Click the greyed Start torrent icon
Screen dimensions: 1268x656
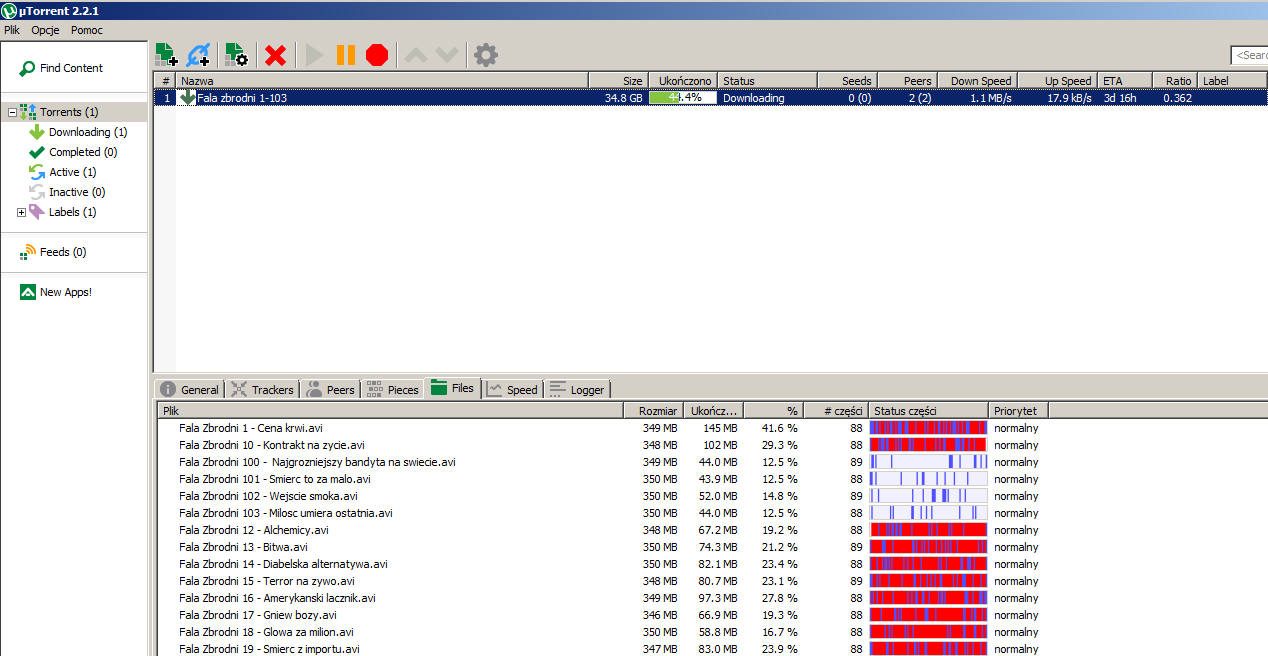click(x=315, y=55)
